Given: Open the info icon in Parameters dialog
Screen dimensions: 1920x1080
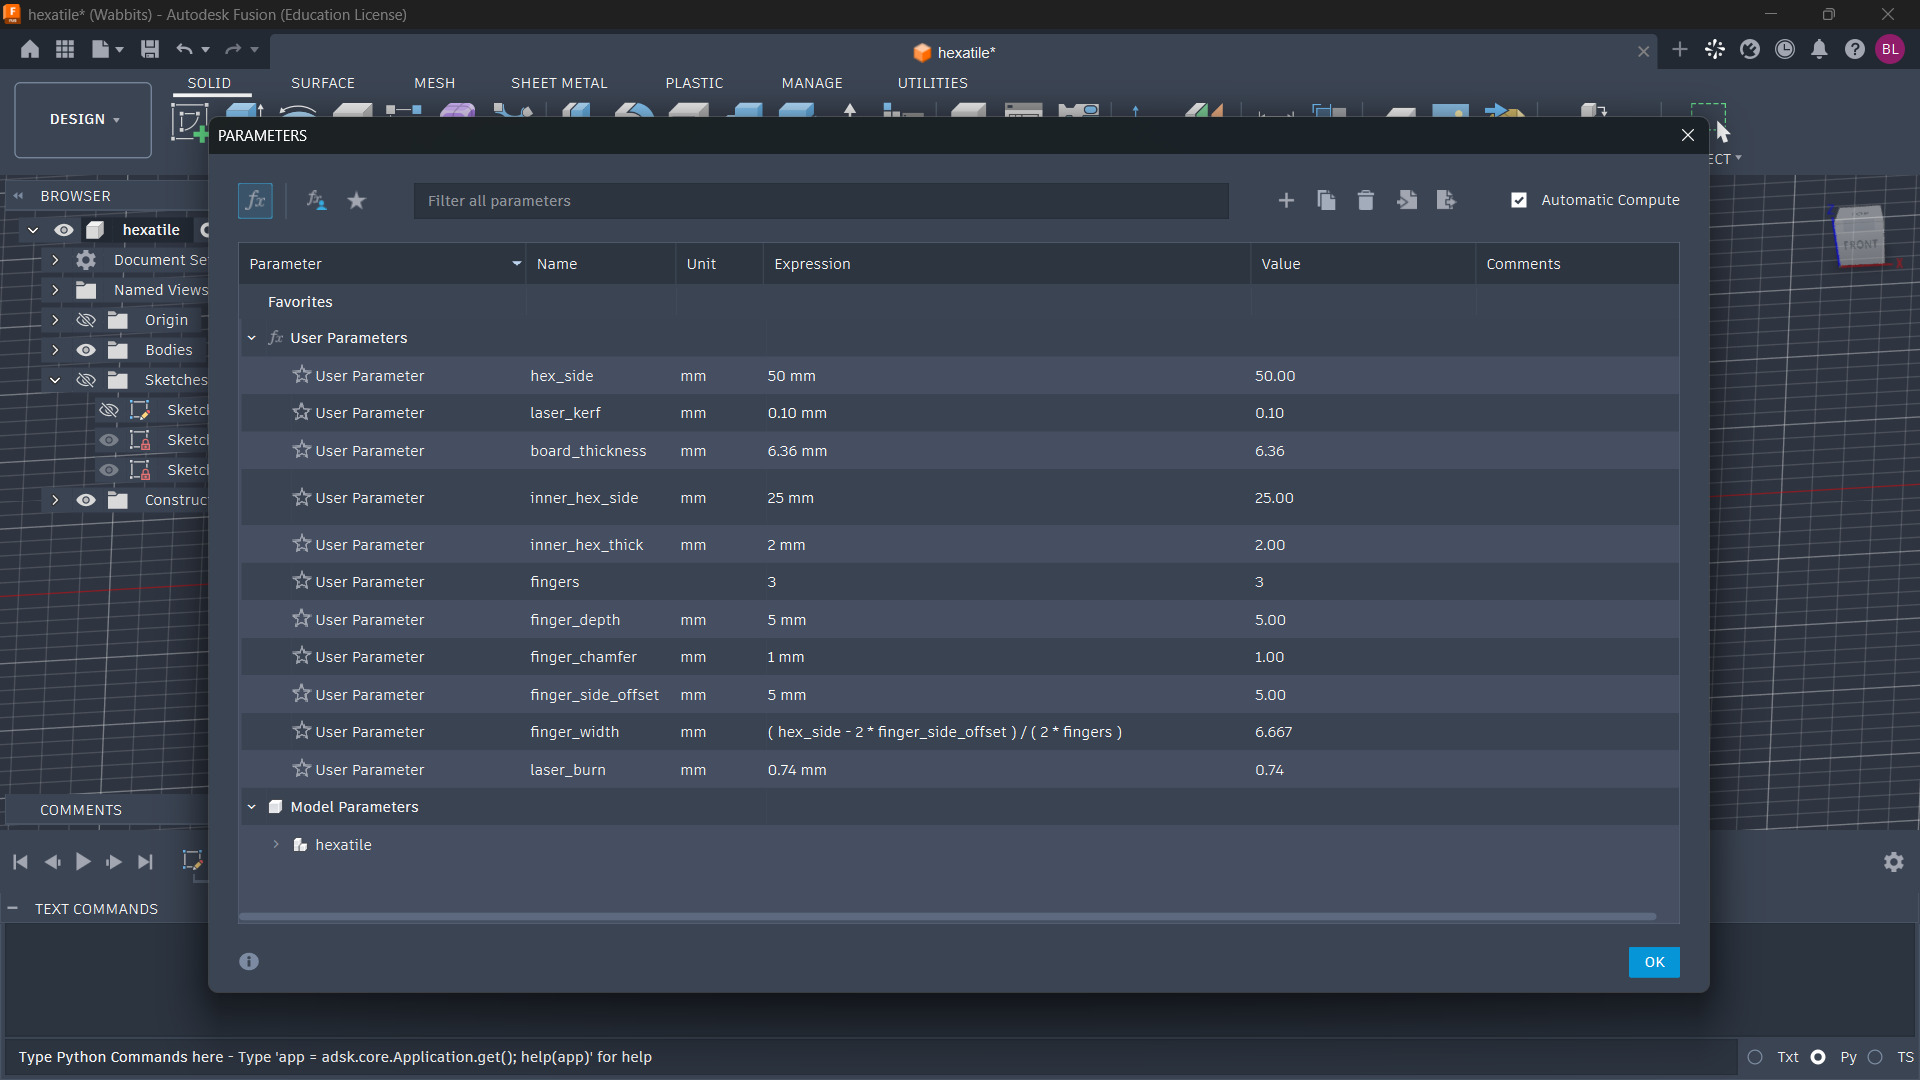Looking at the screenshot, I should pos(249,961).
